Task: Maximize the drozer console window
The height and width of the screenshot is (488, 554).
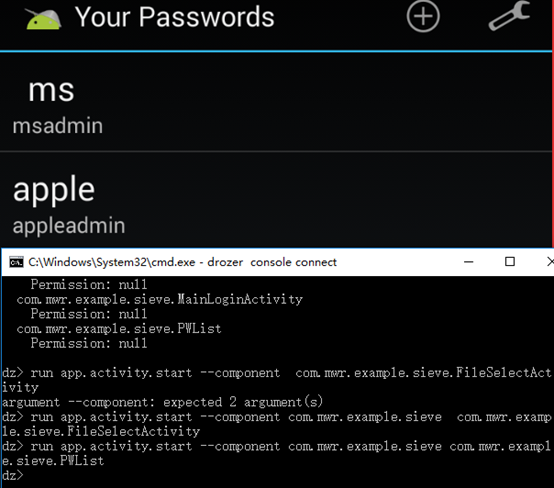Action: pyautogui.click(x=509, y=262)
